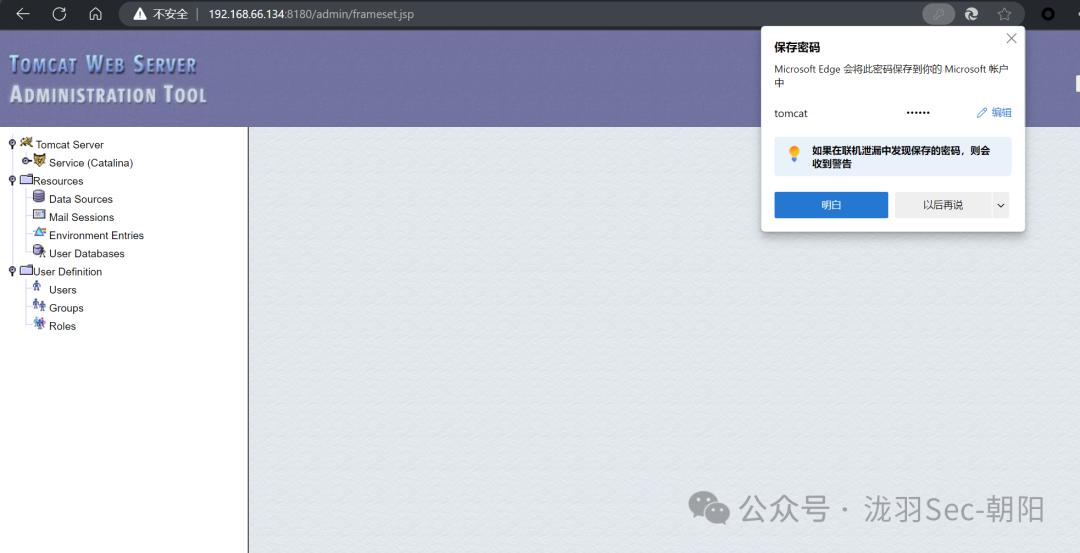
Task: Collapse the Tomcat Server tree node toggle
Action: [12, 144]
